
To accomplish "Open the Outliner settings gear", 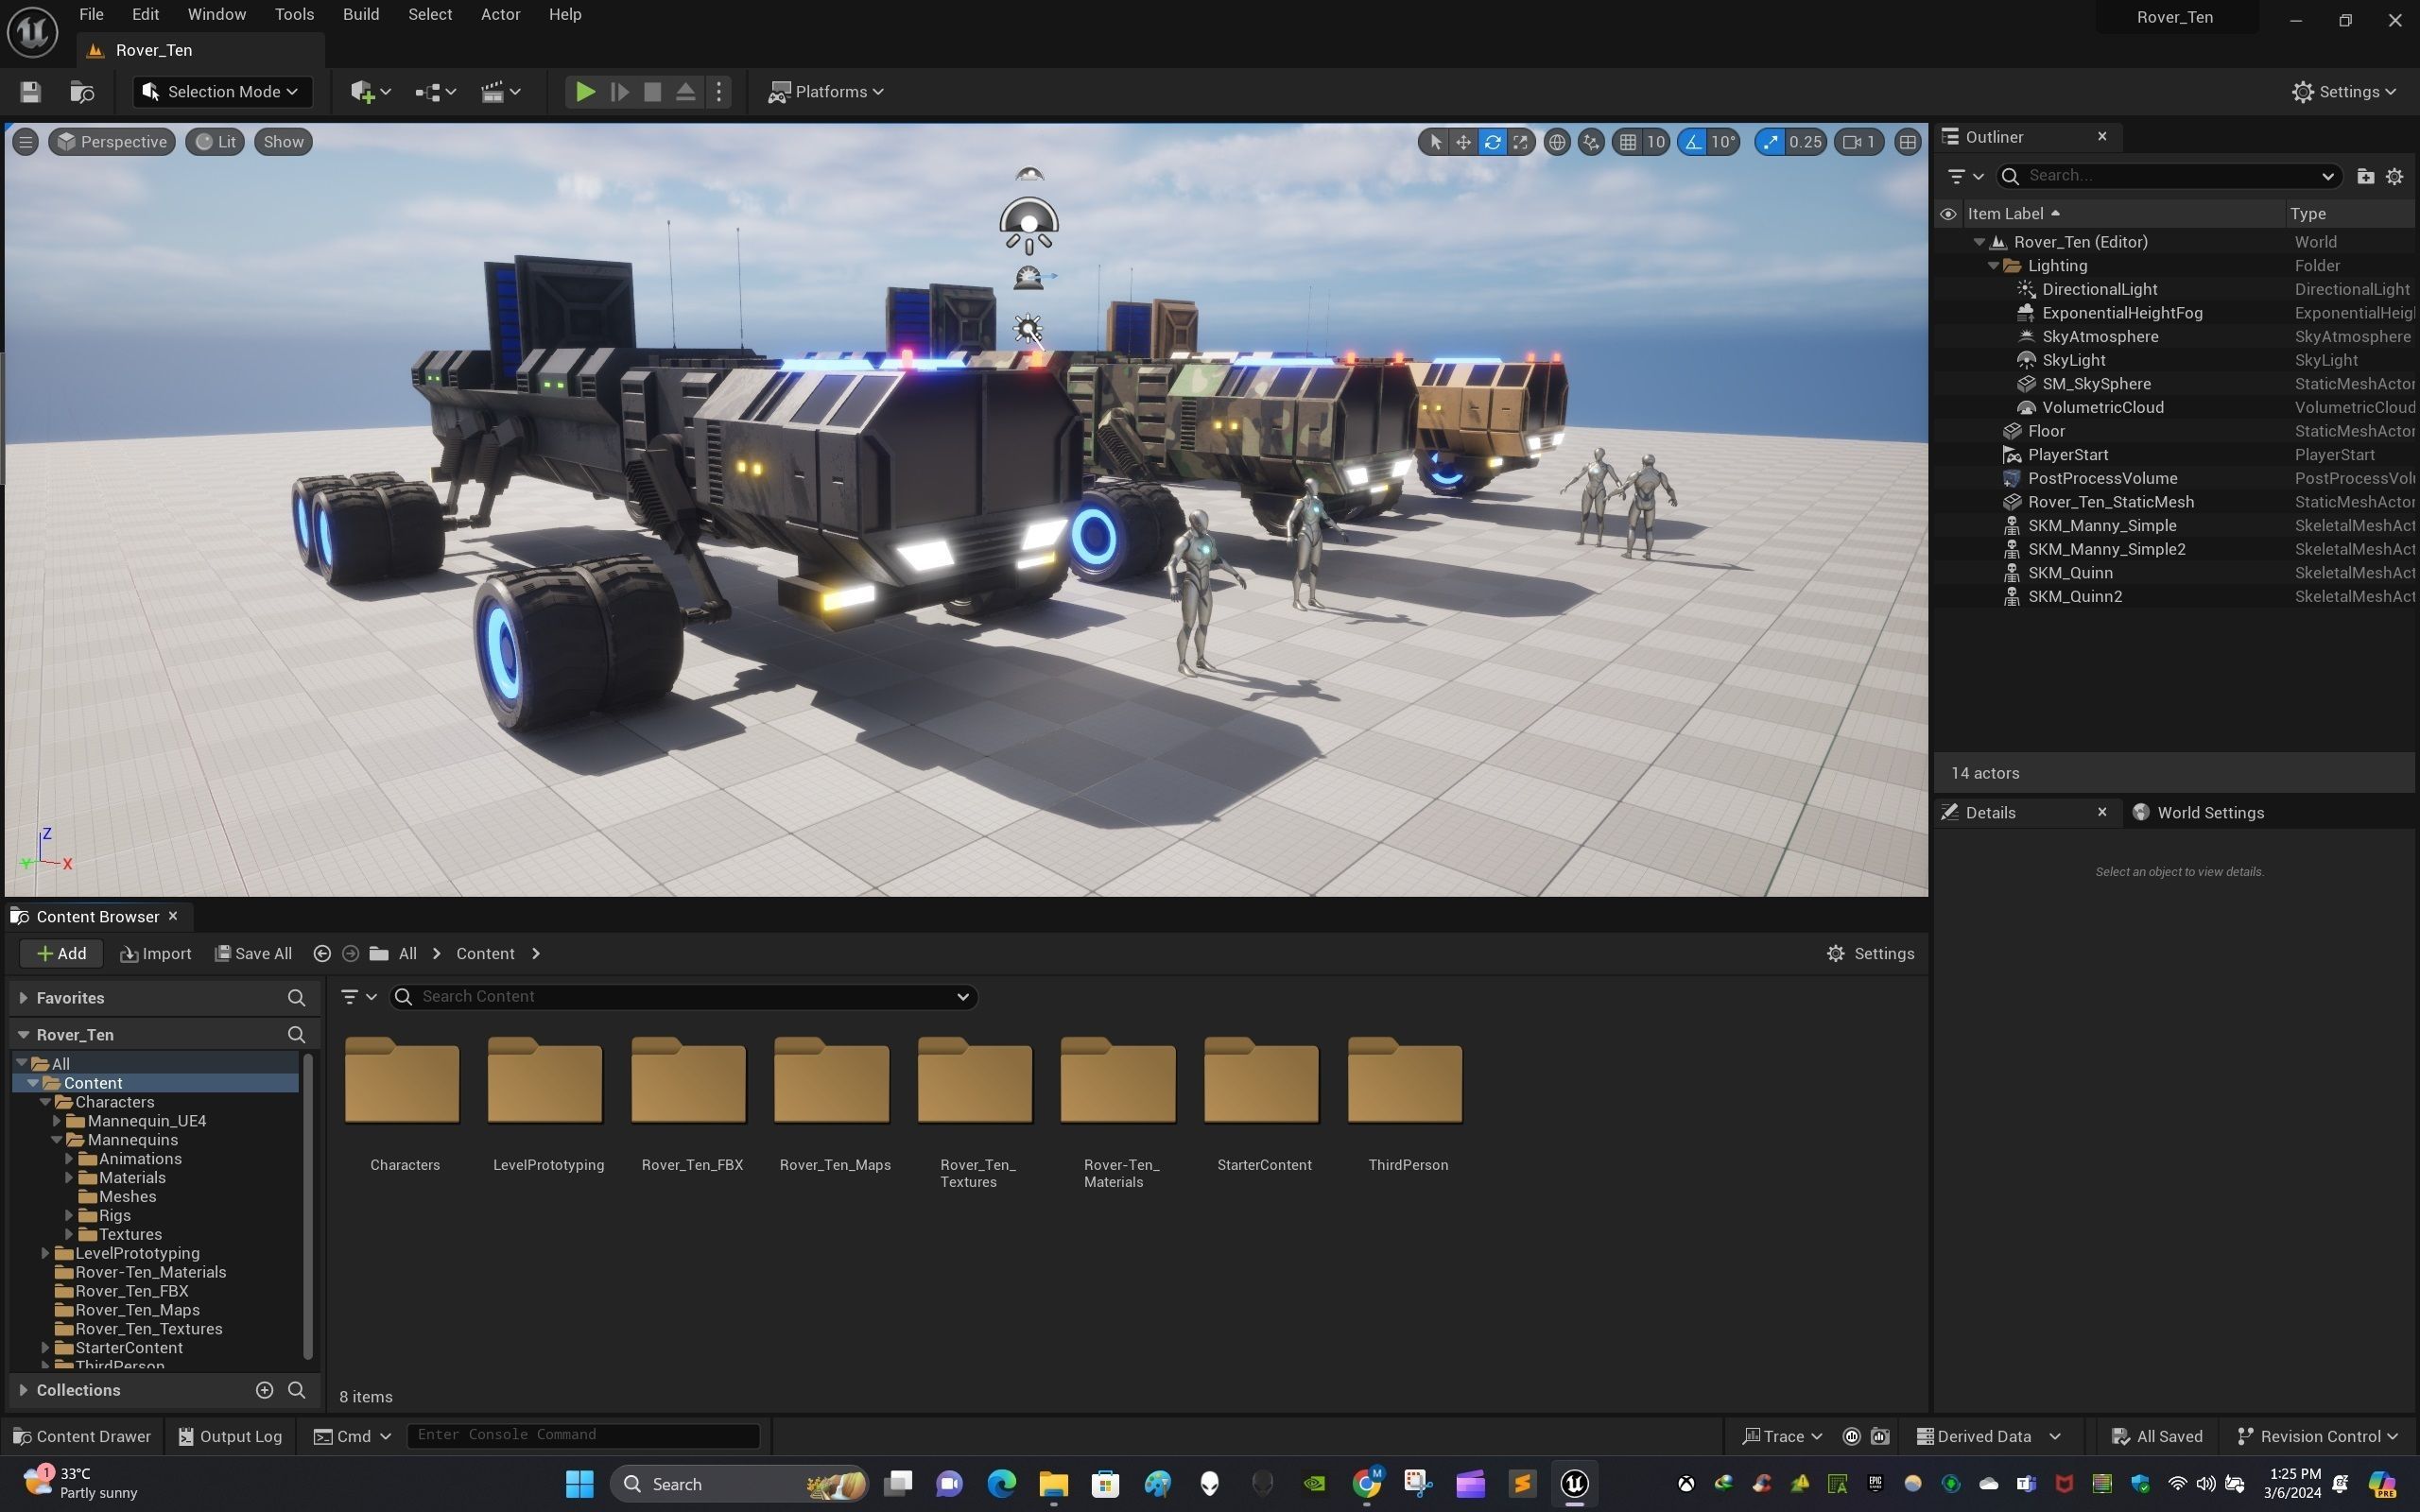I will click(x=2394, y=176).
